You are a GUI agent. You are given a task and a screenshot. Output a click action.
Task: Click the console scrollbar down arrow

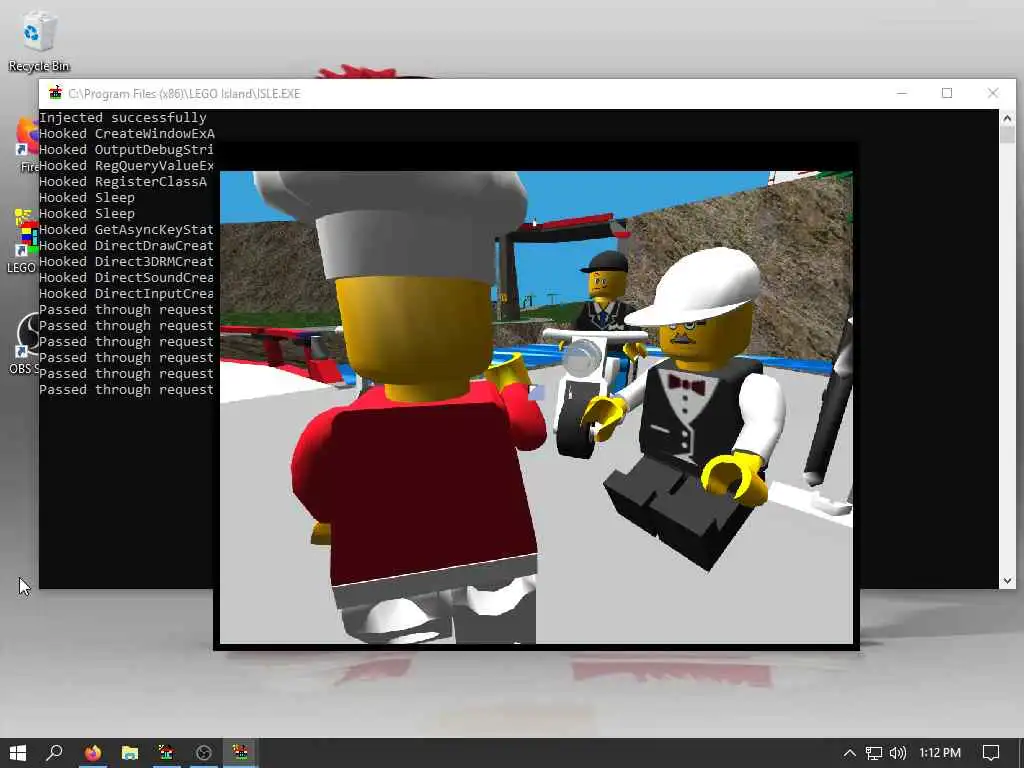pos(1007,581)
